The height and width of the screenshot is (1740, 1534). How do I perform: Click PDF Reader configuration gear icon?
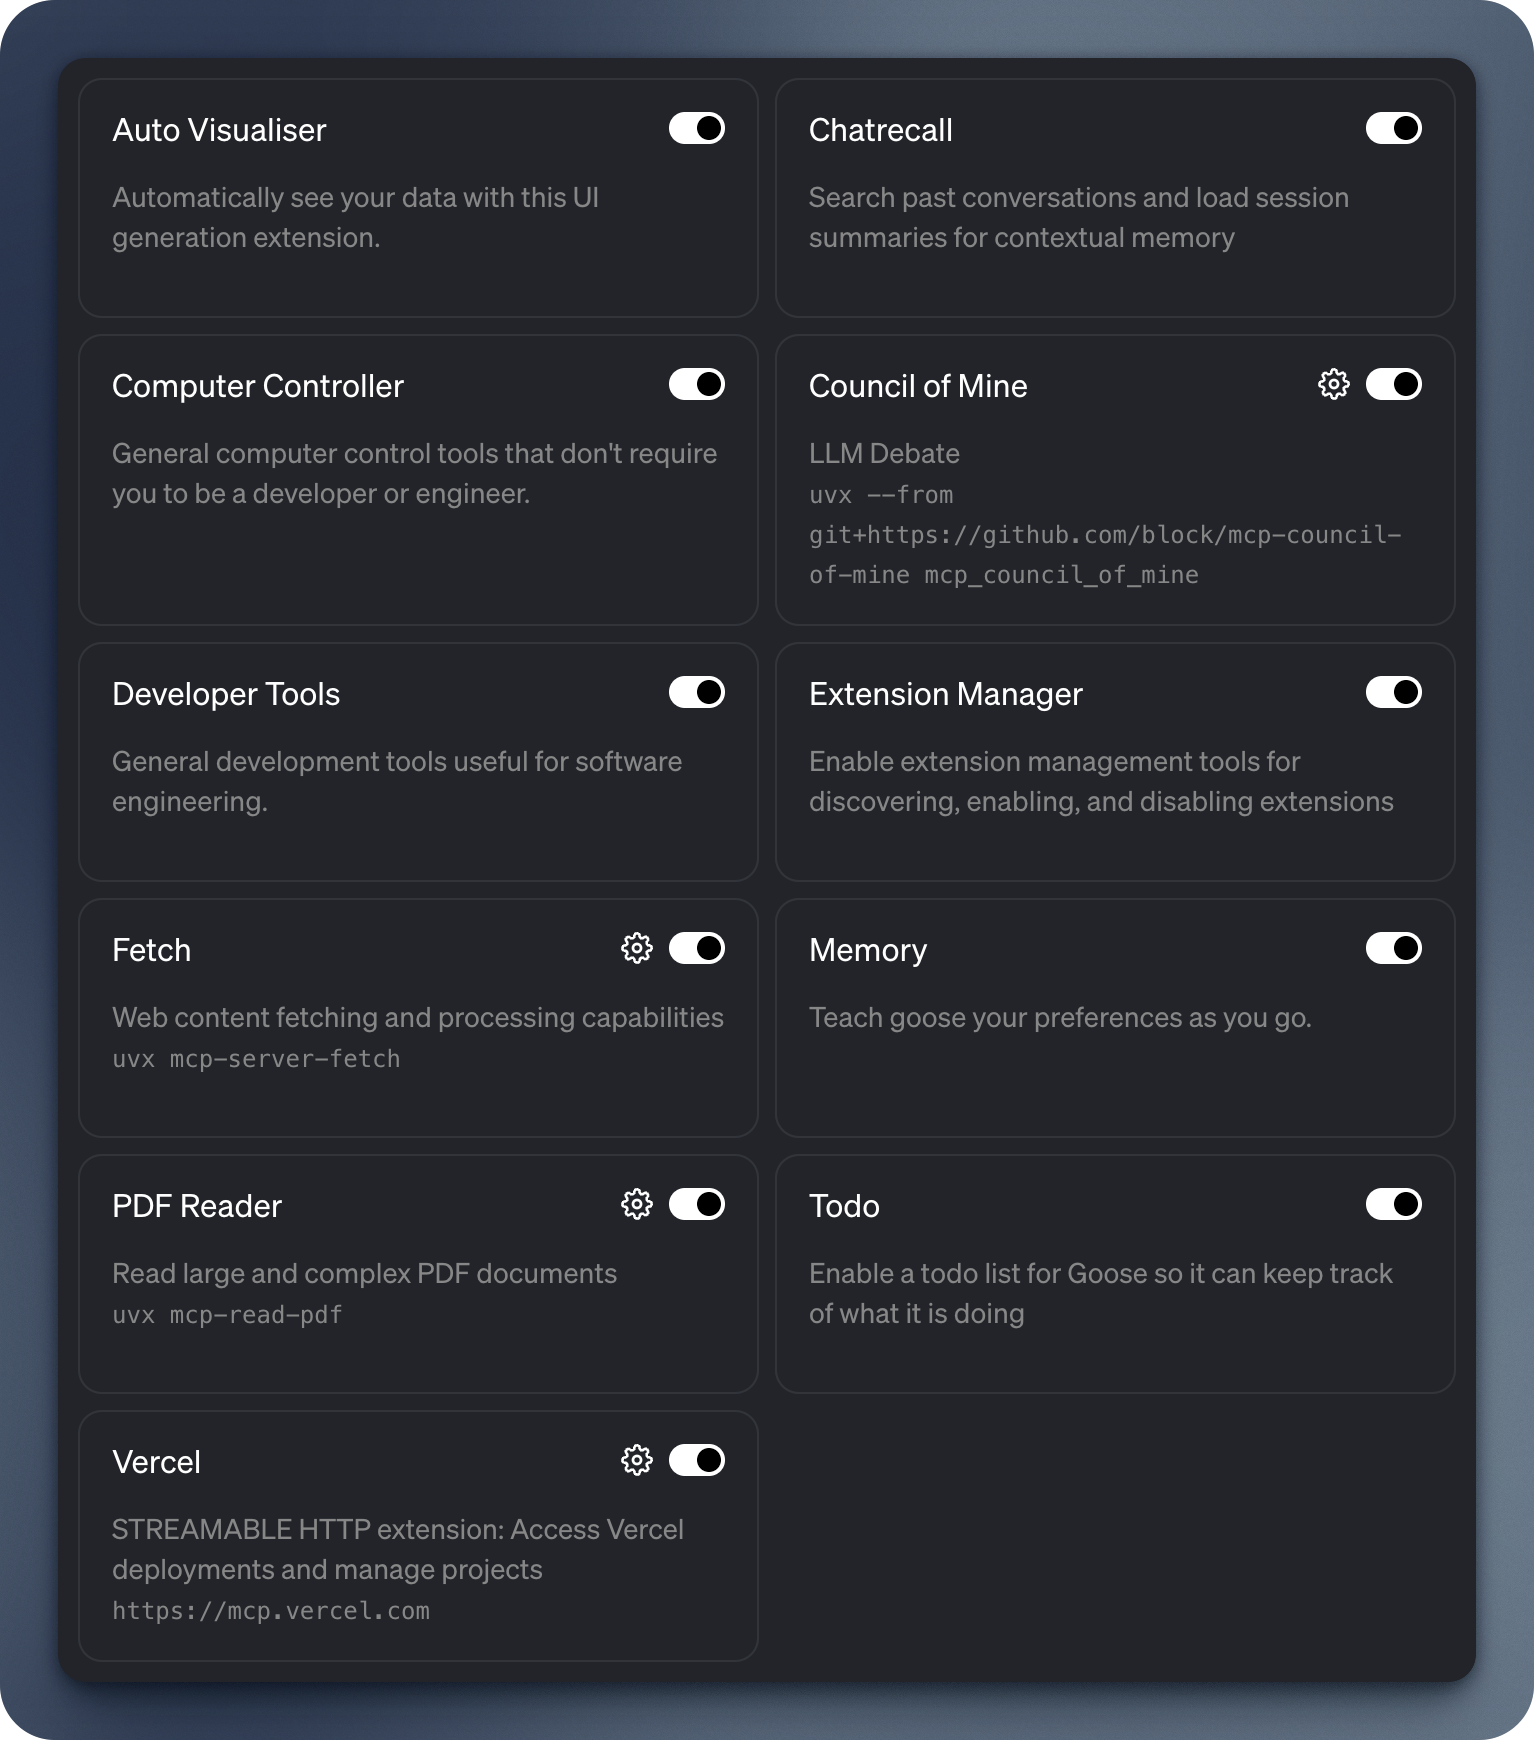636,1204
